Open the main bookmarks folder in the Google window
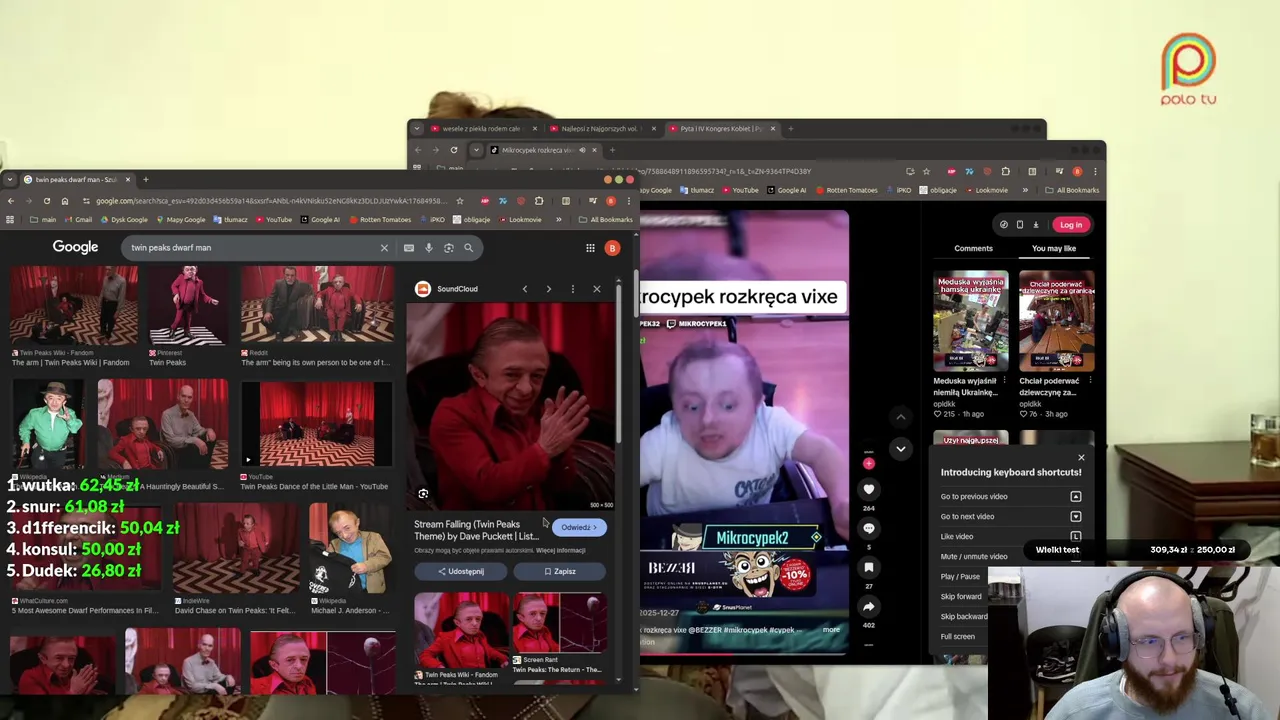Viewport: 1280px width, 720px height. click(x=43, y=220)
